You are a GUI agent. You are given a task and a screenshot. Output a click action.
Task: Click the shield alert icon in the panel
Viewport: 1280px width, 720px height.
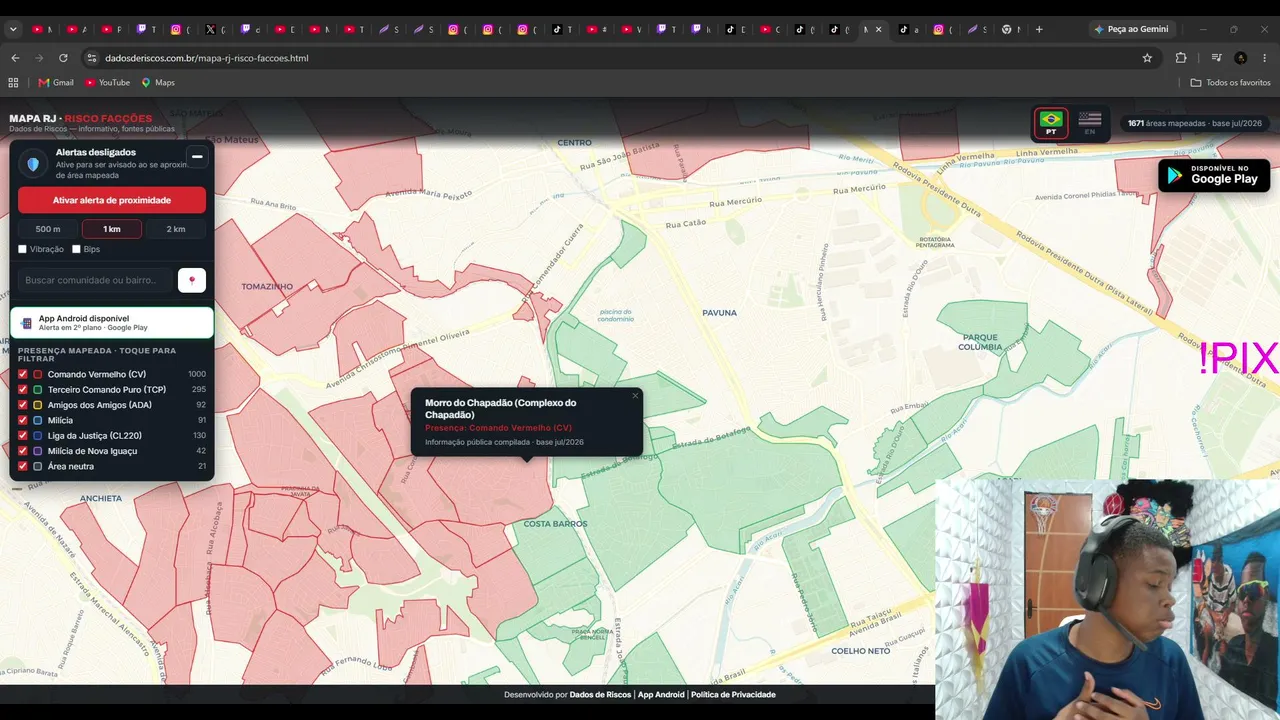33,163
